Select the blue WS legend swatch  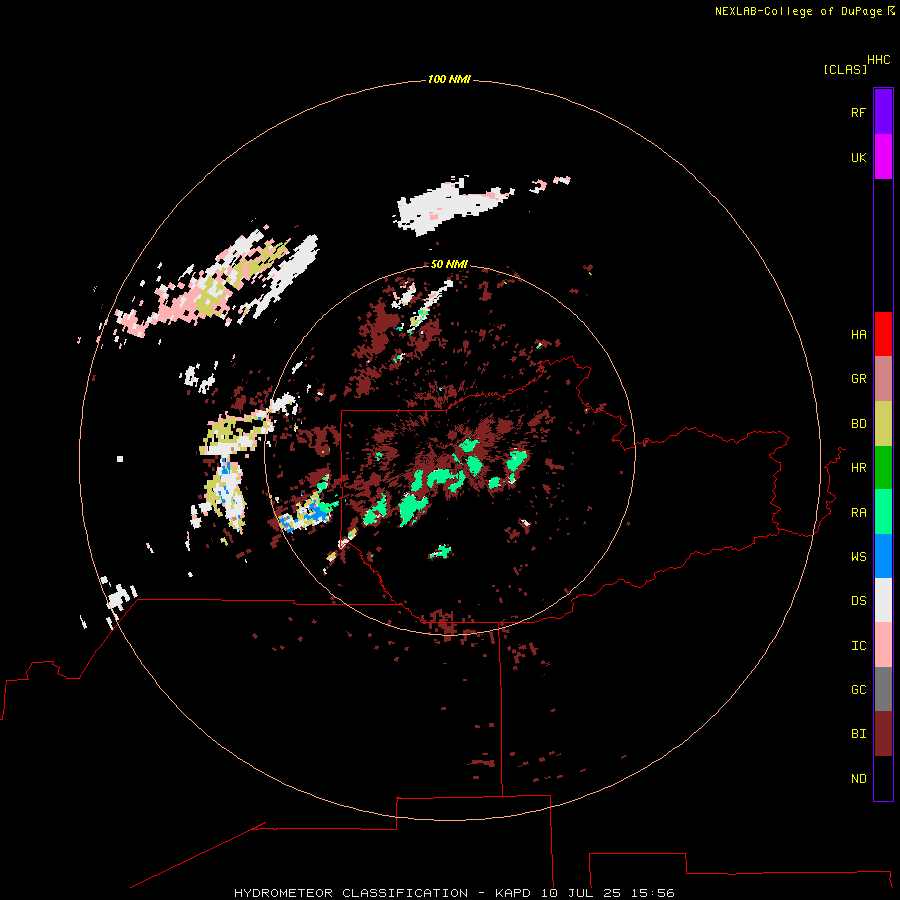[x=883, y=556]
